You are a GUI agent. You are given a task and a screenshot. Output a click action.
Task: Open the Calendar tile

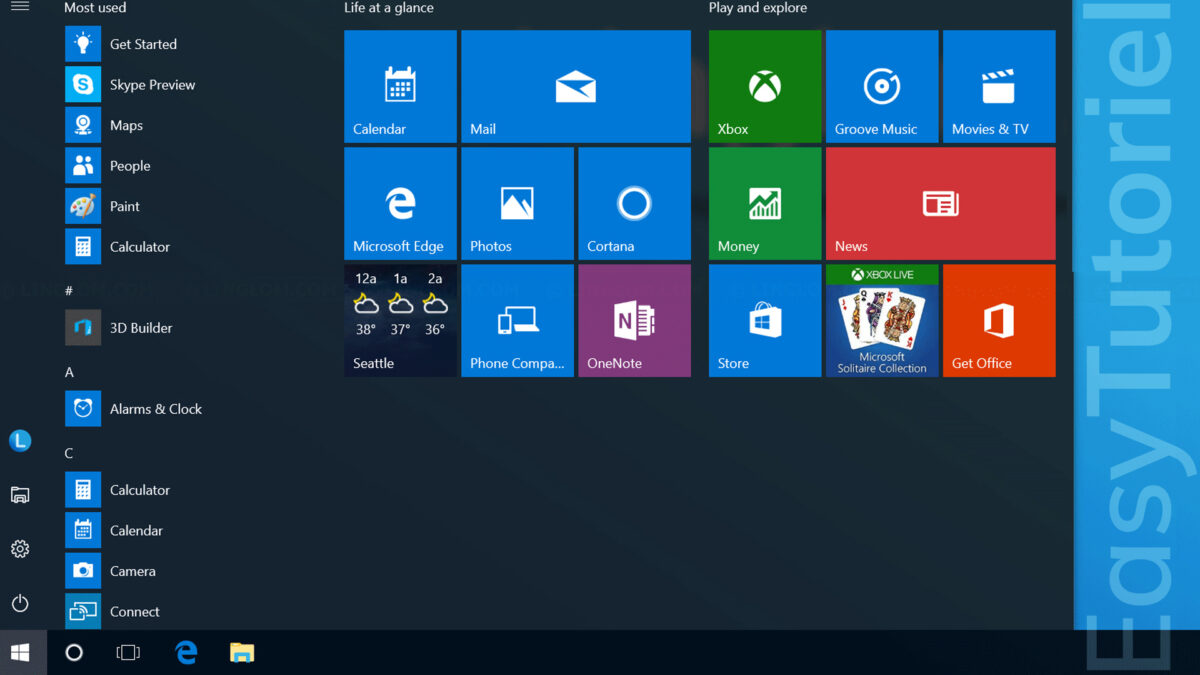pos(400,86)
